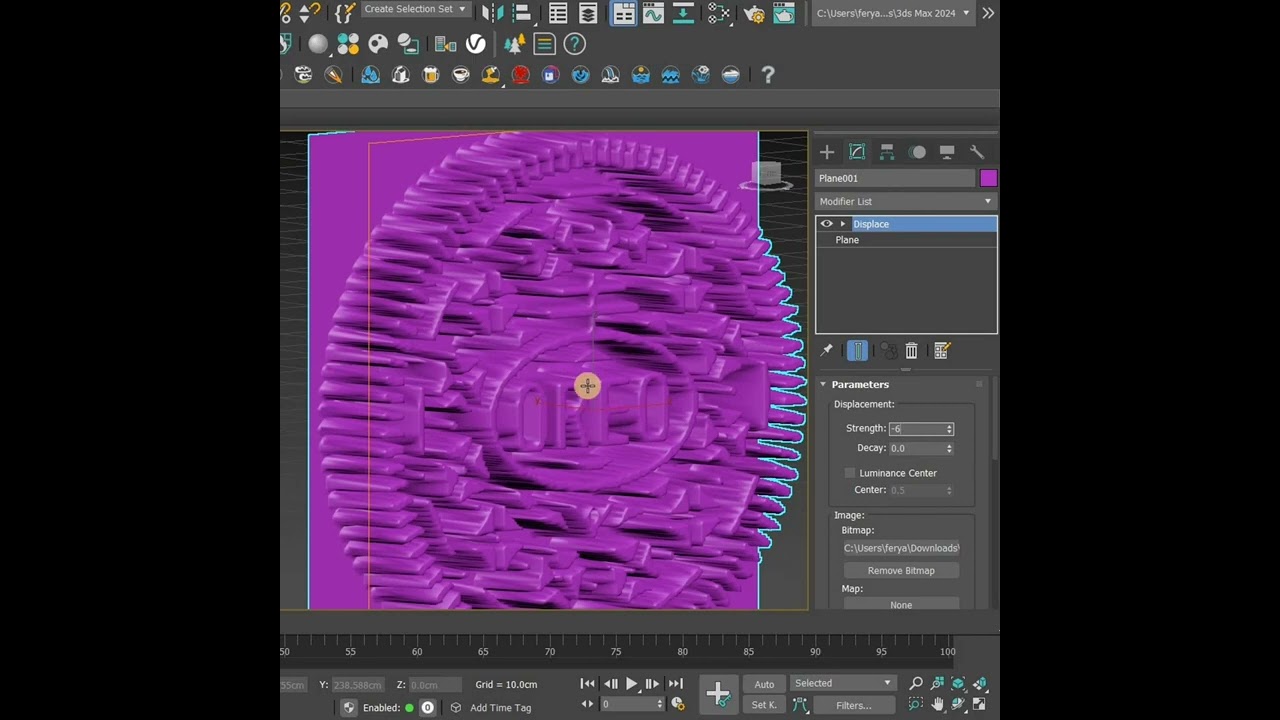This screenshot has height=720, width=1280.
Task: Open the Rendered Frame Window icon
Action: click(784, 14)
